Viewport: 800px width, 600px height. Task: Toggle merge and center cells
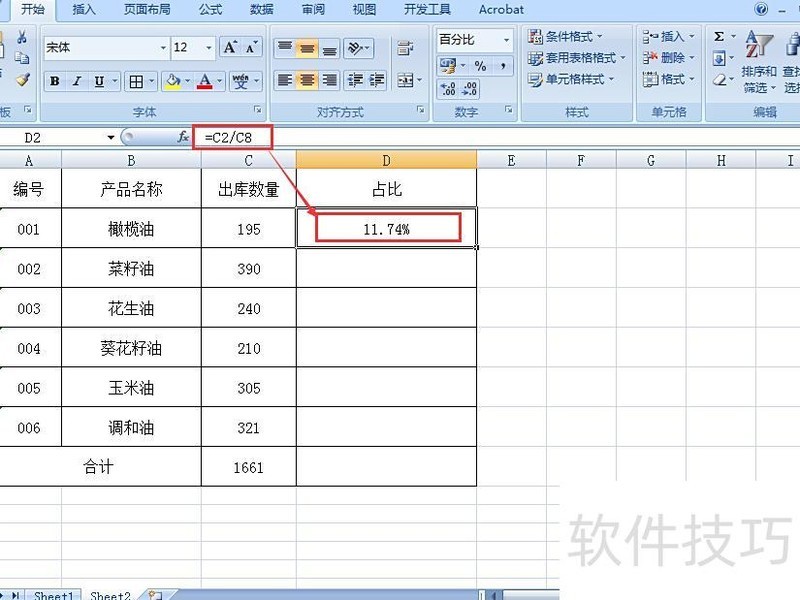[406, 79]
